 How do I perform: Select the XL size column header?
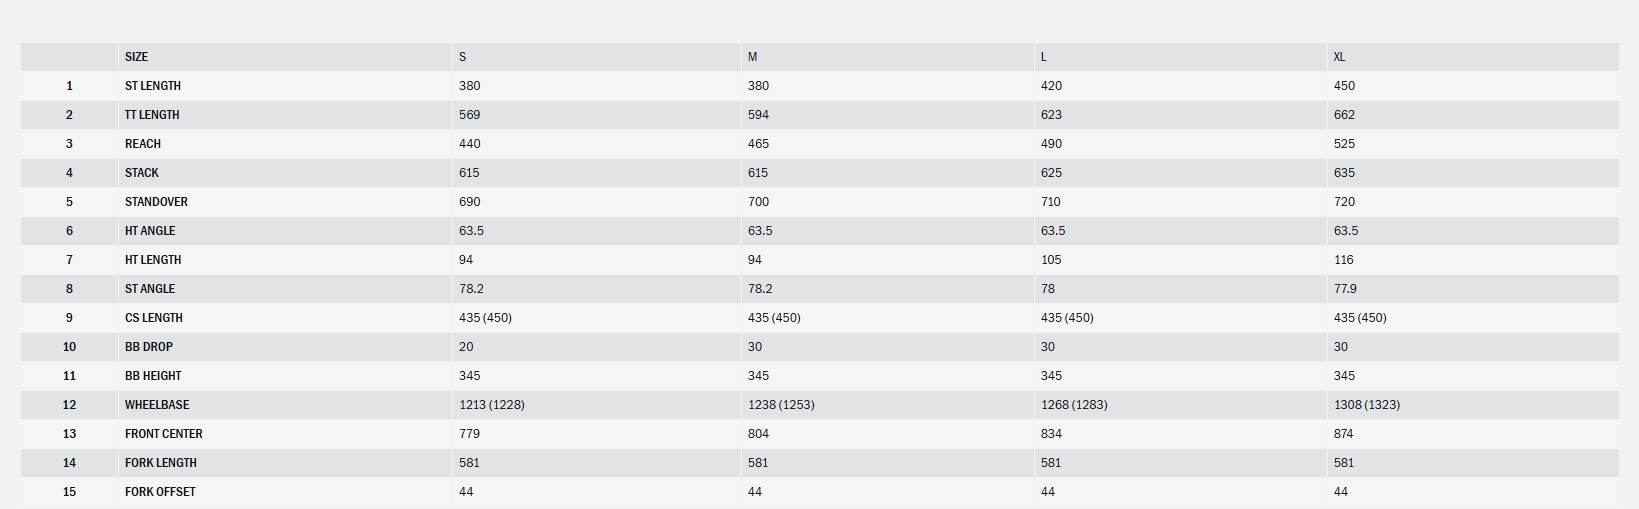coord(1339,57)
